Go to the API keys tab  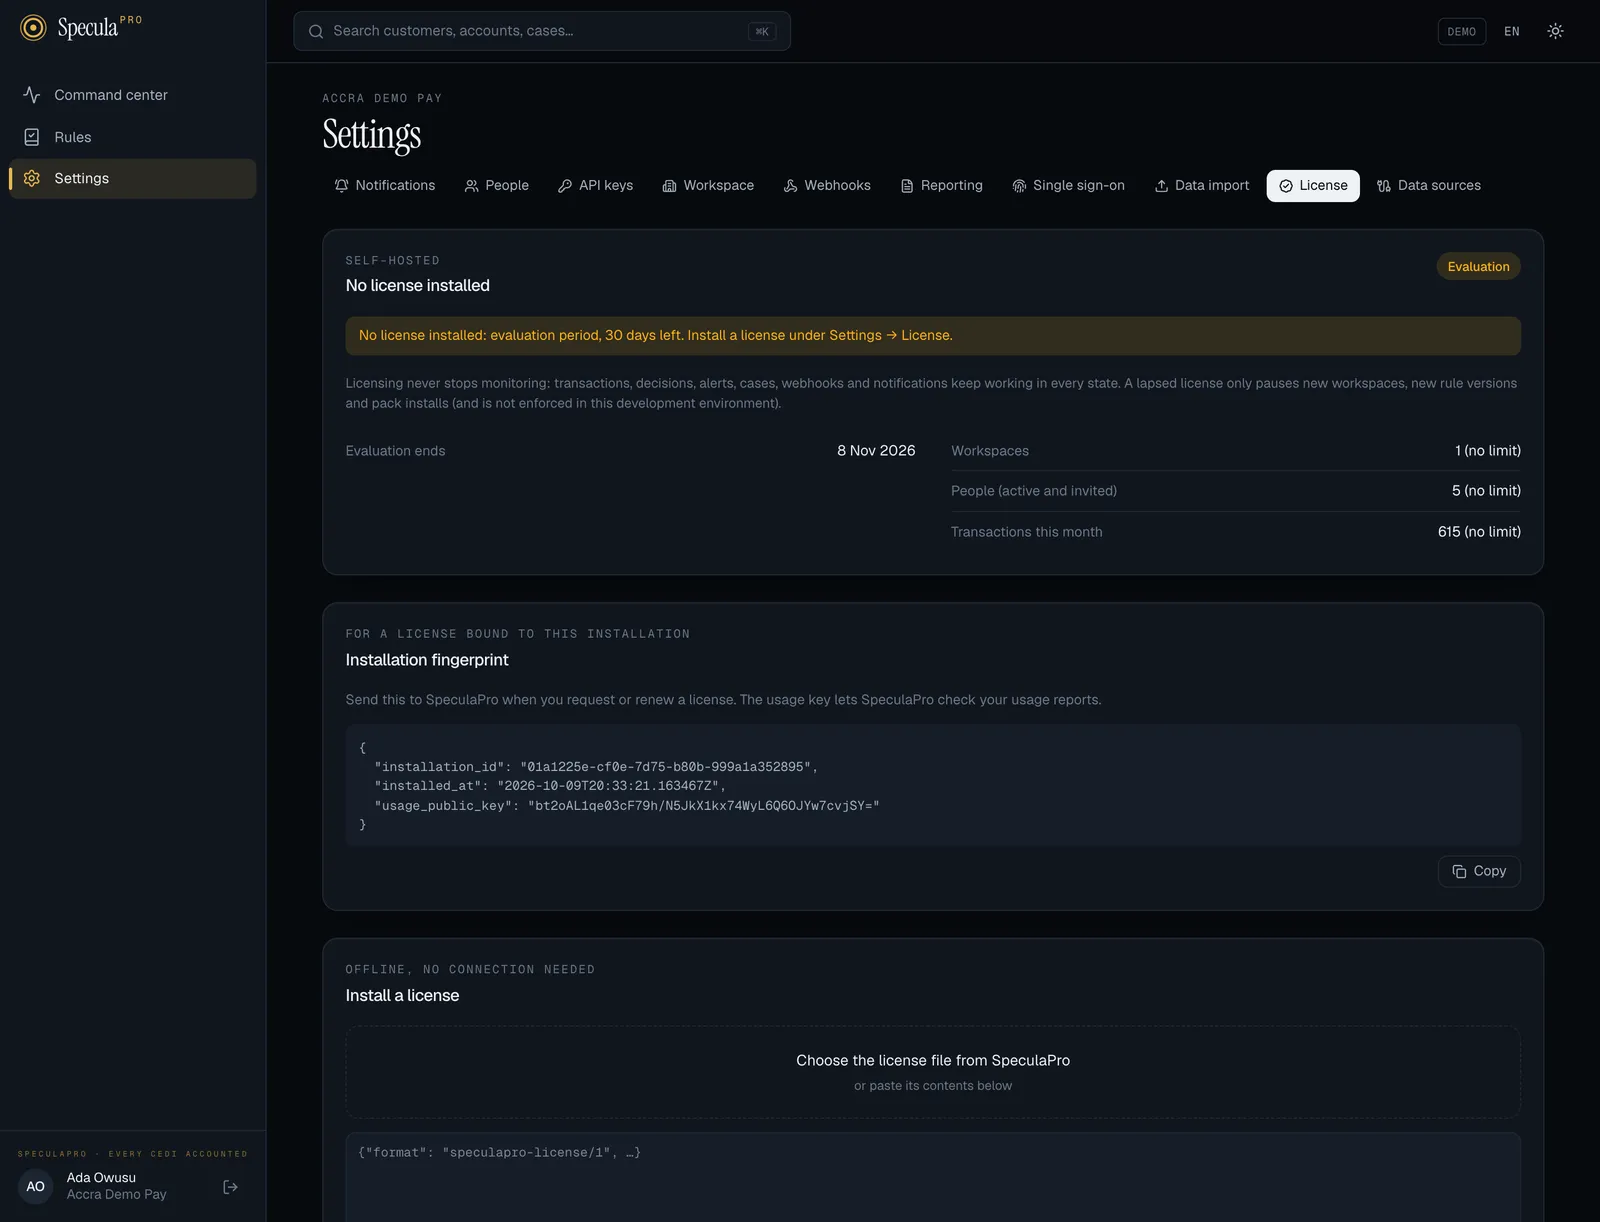(596, 186)
